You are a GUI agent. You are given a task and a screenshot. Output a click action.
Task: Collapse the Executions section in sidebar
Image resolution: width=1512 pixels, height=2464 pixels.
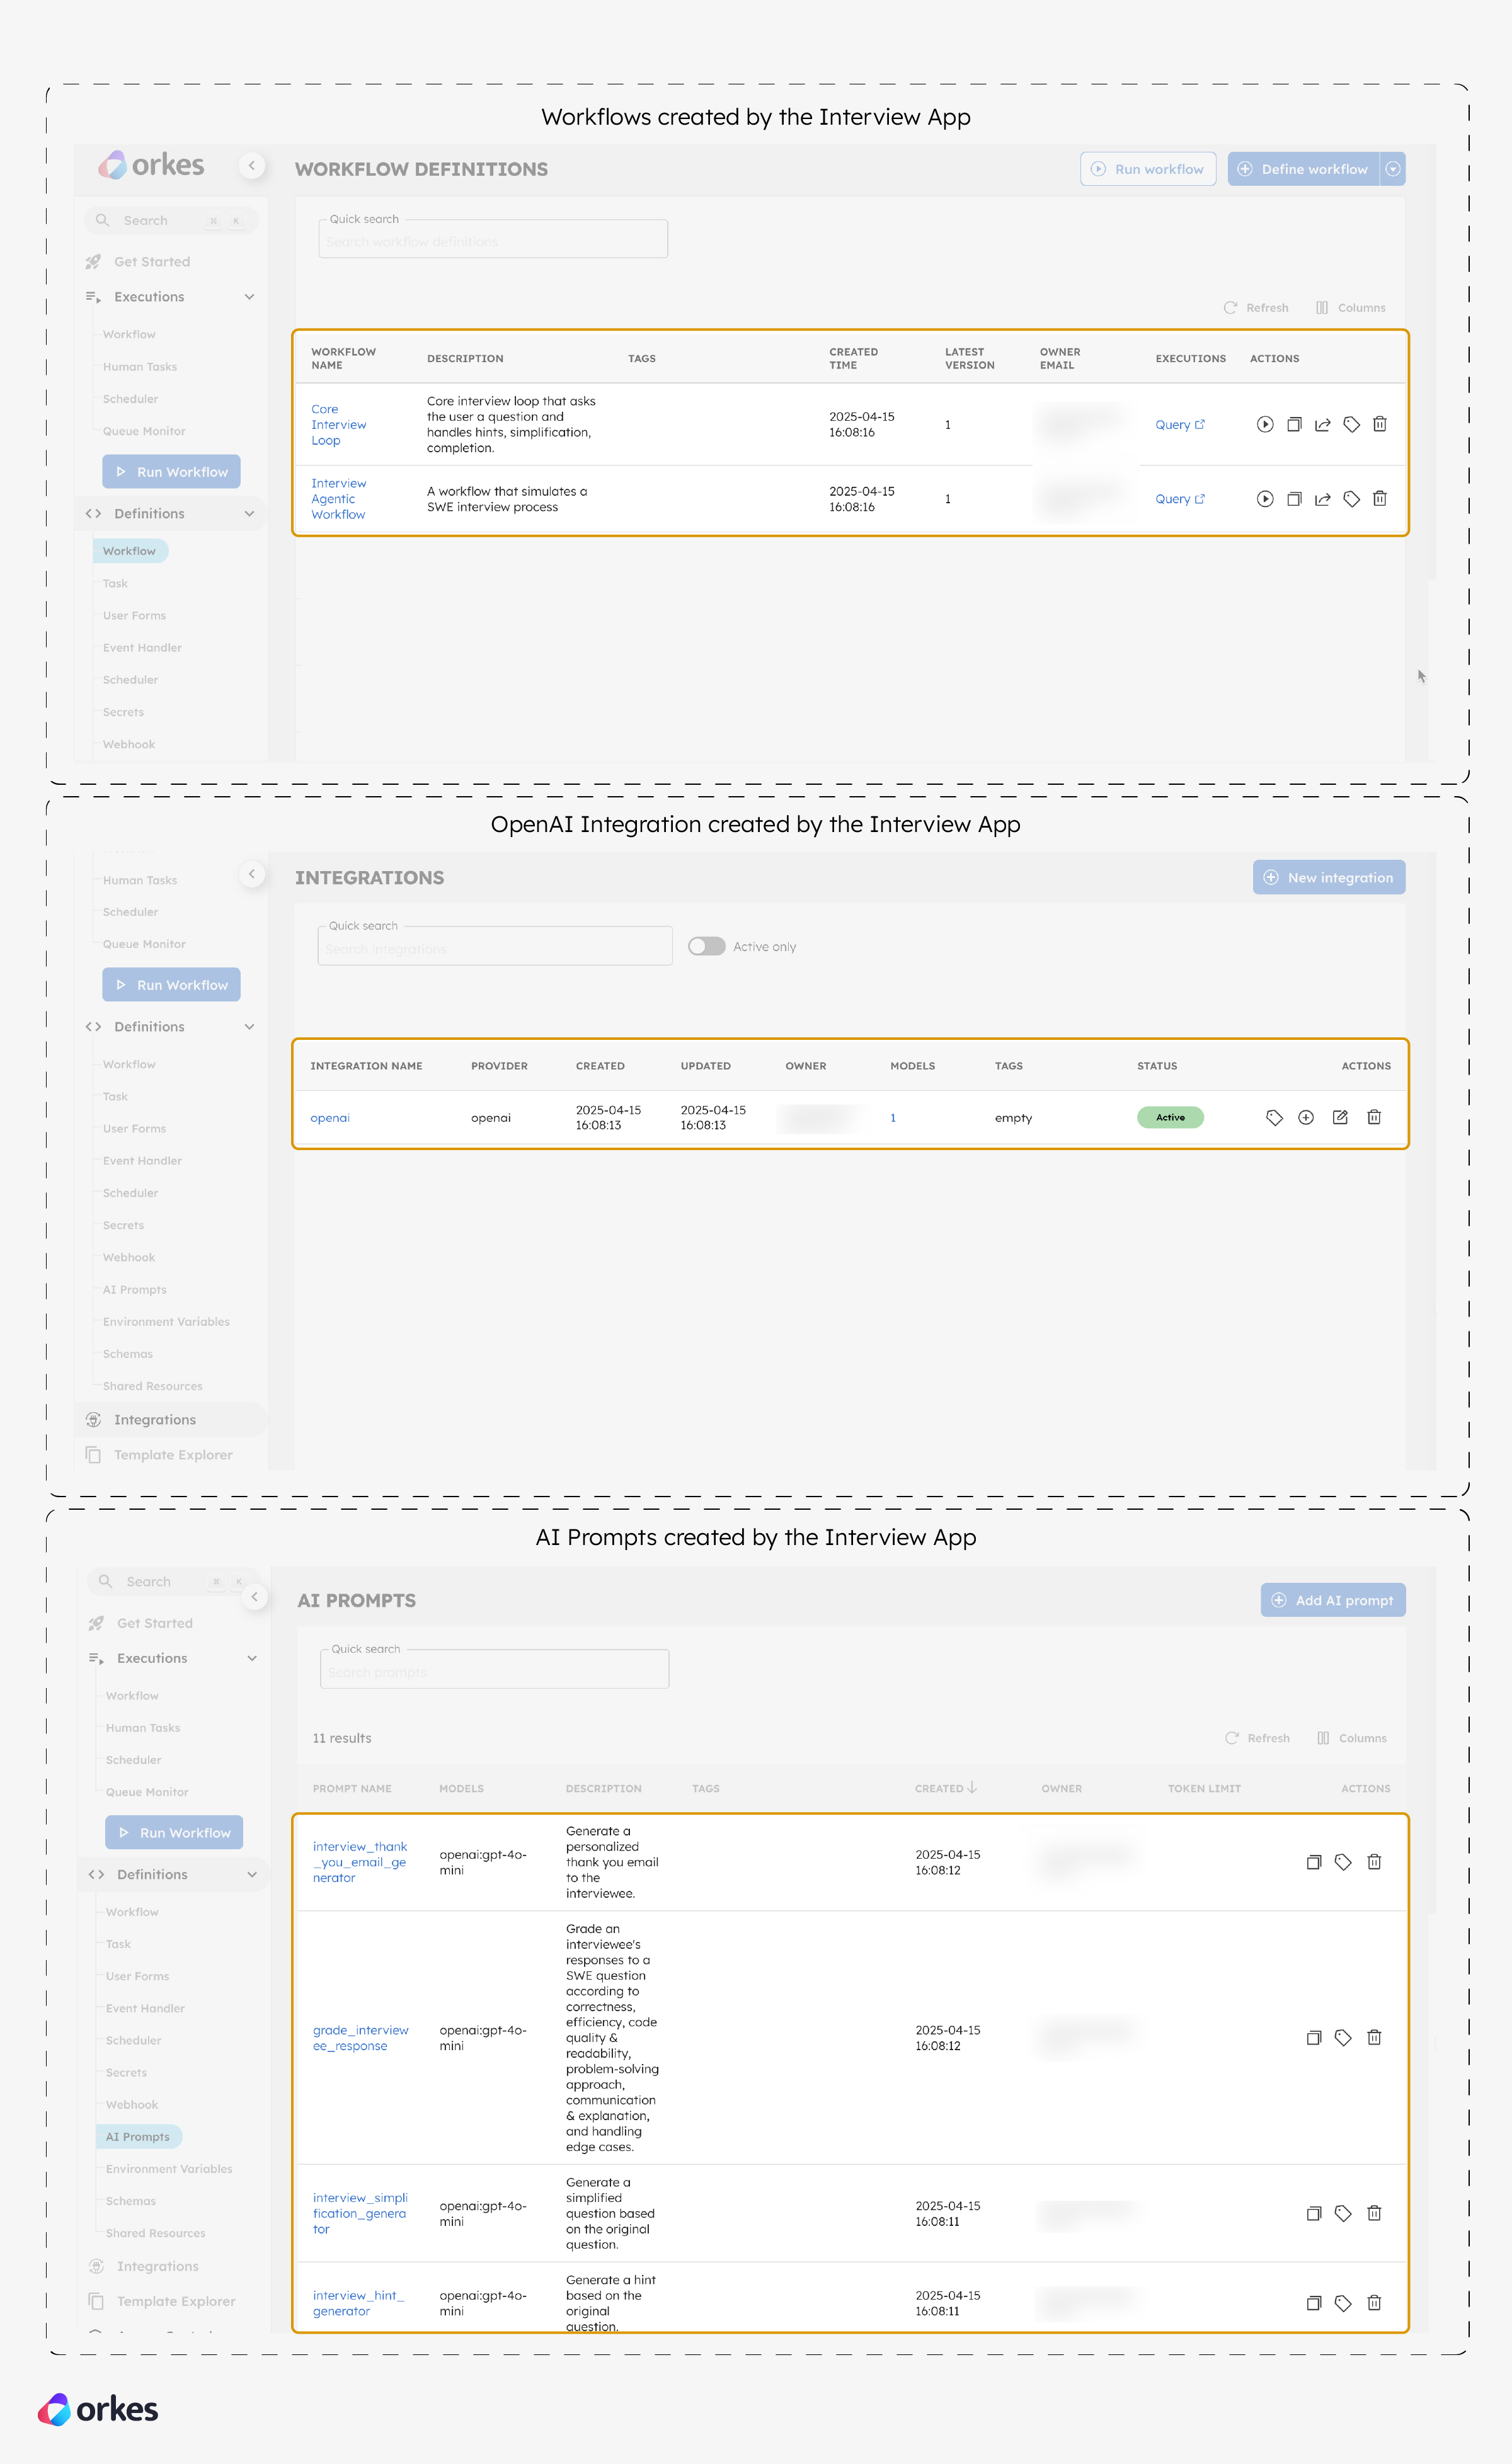pos(250,296)
